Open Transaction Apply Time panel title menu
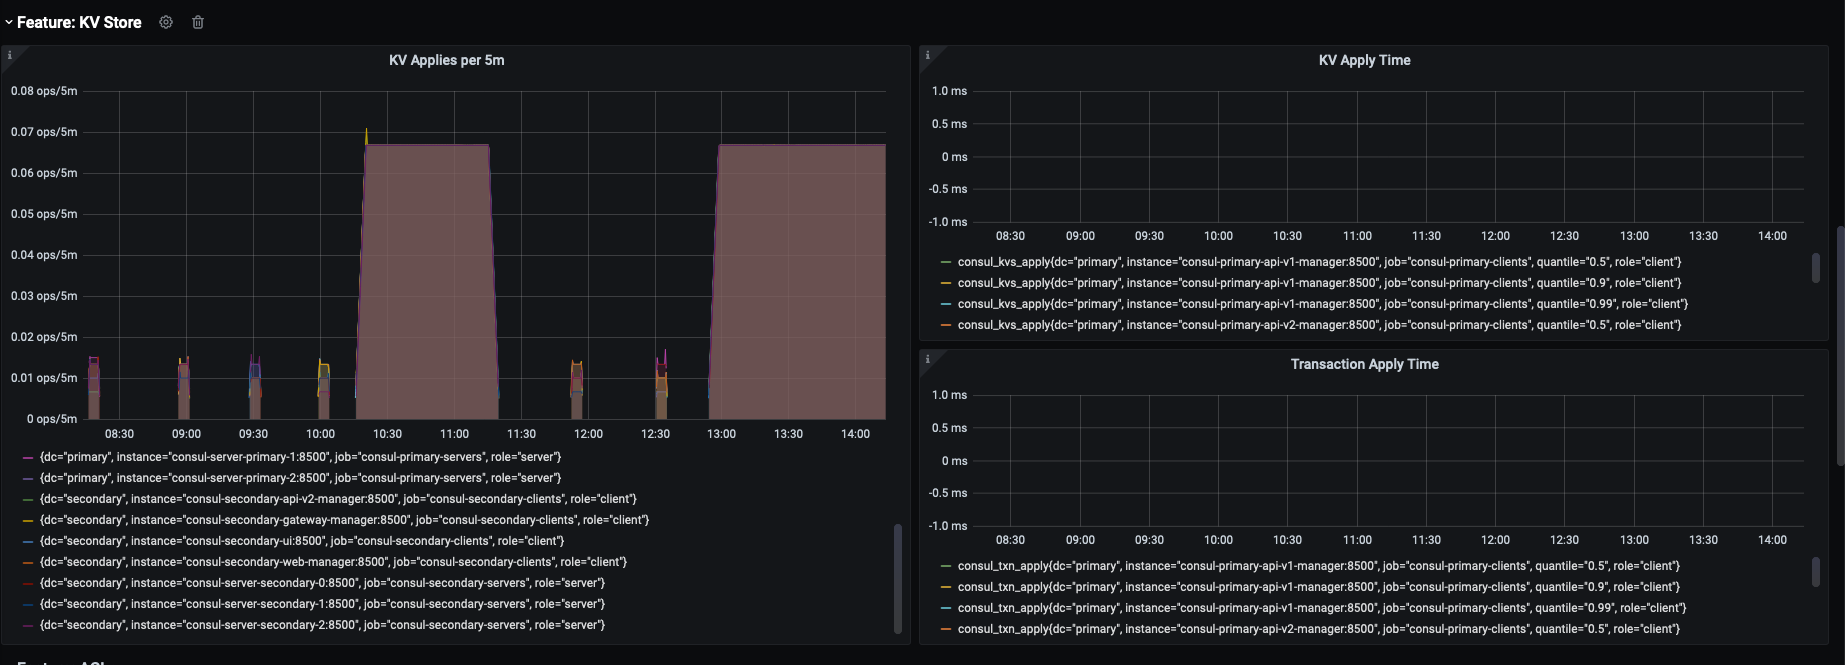The height and width of the screenshot is (665, 1845). [1364, 364]
